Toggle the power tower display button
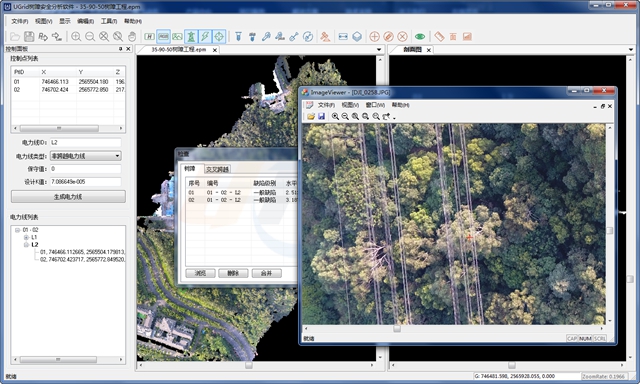 191,37
